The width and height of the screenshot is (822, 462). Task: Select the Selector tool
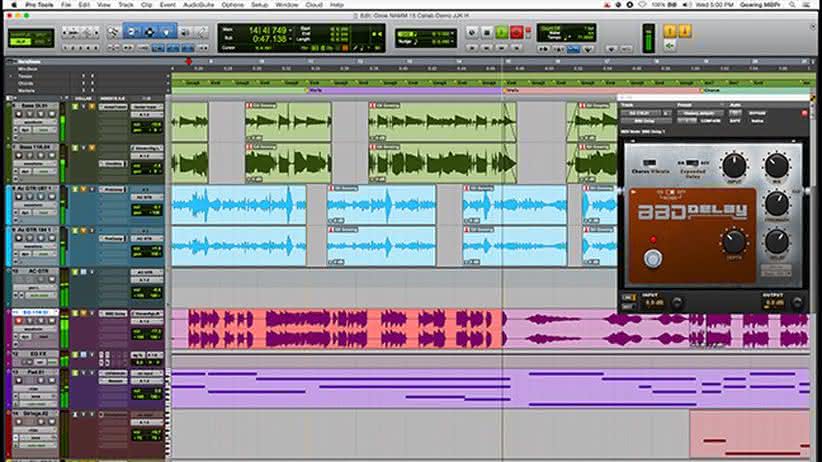149,33
